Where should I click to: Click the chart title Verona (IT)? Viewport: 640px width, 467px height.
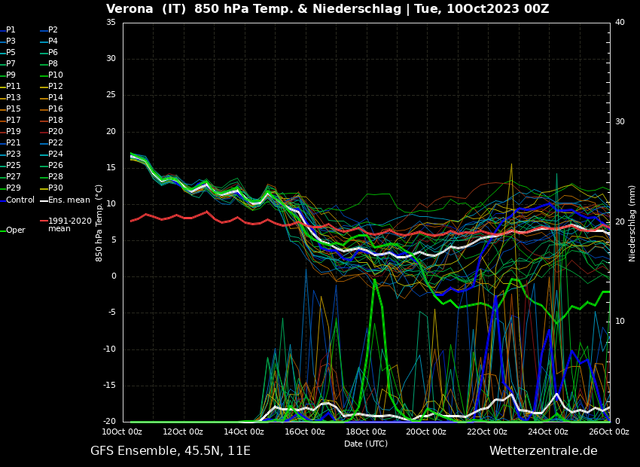146,9
